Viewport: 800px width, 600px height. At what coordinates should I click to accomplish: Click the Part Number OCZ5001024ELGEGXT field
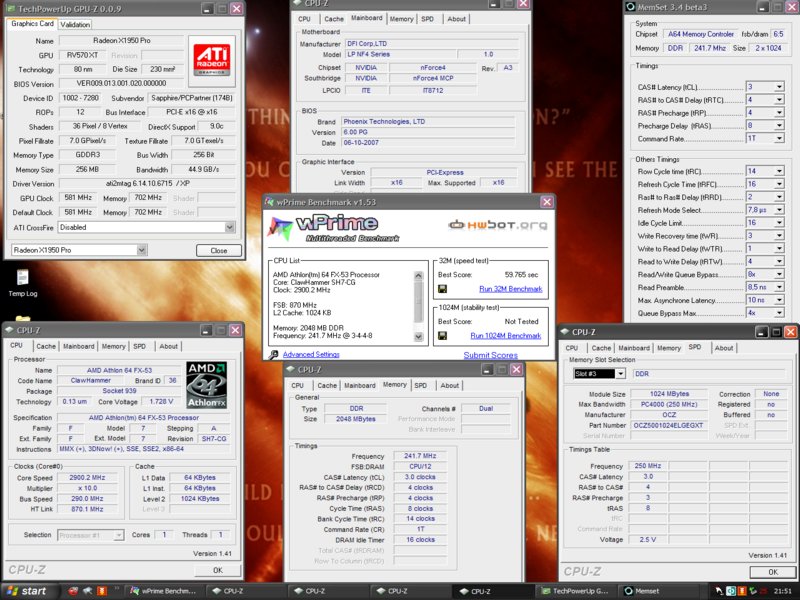[668, 426]
